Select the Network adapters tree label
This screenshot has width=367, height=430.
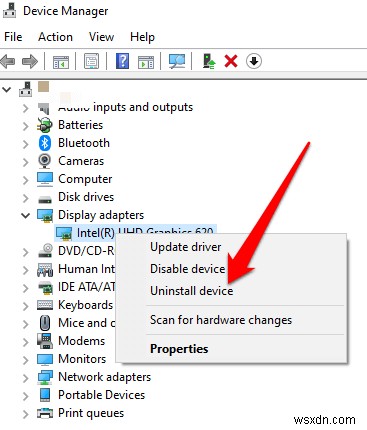click(x=104, y=377)
